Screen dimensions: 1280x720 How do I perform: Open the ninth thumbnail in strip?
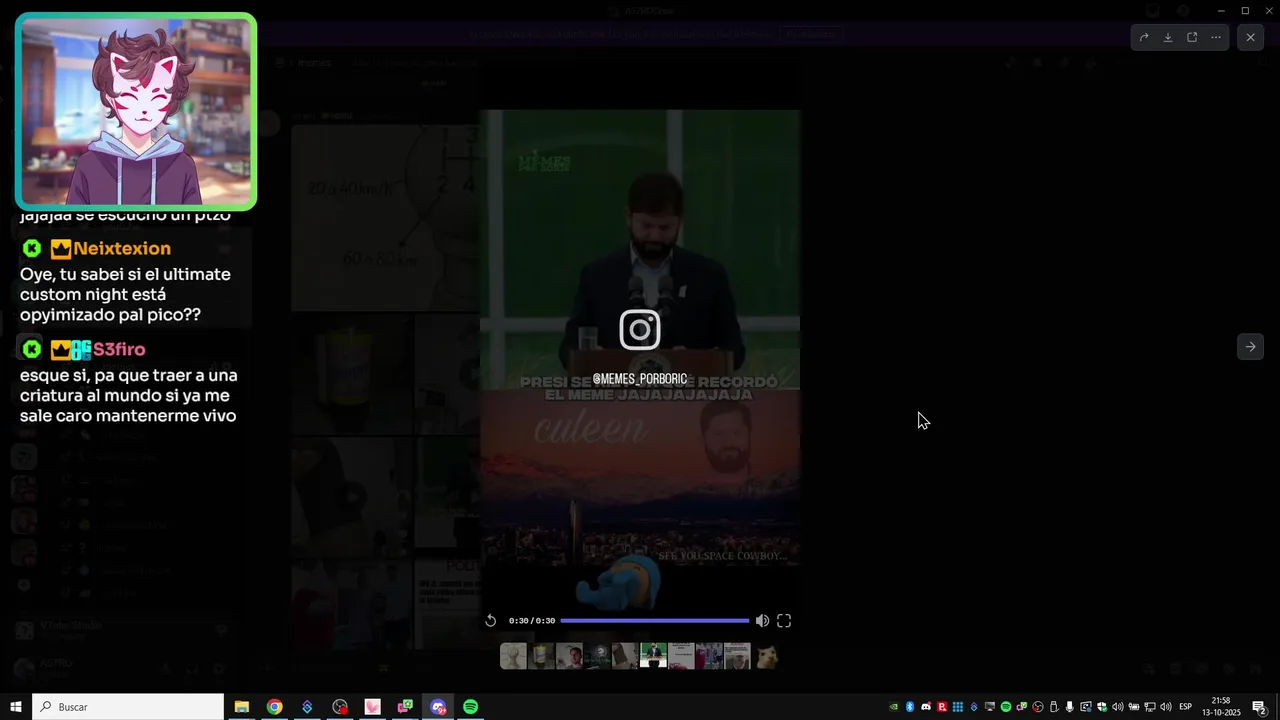click(737, 656)
